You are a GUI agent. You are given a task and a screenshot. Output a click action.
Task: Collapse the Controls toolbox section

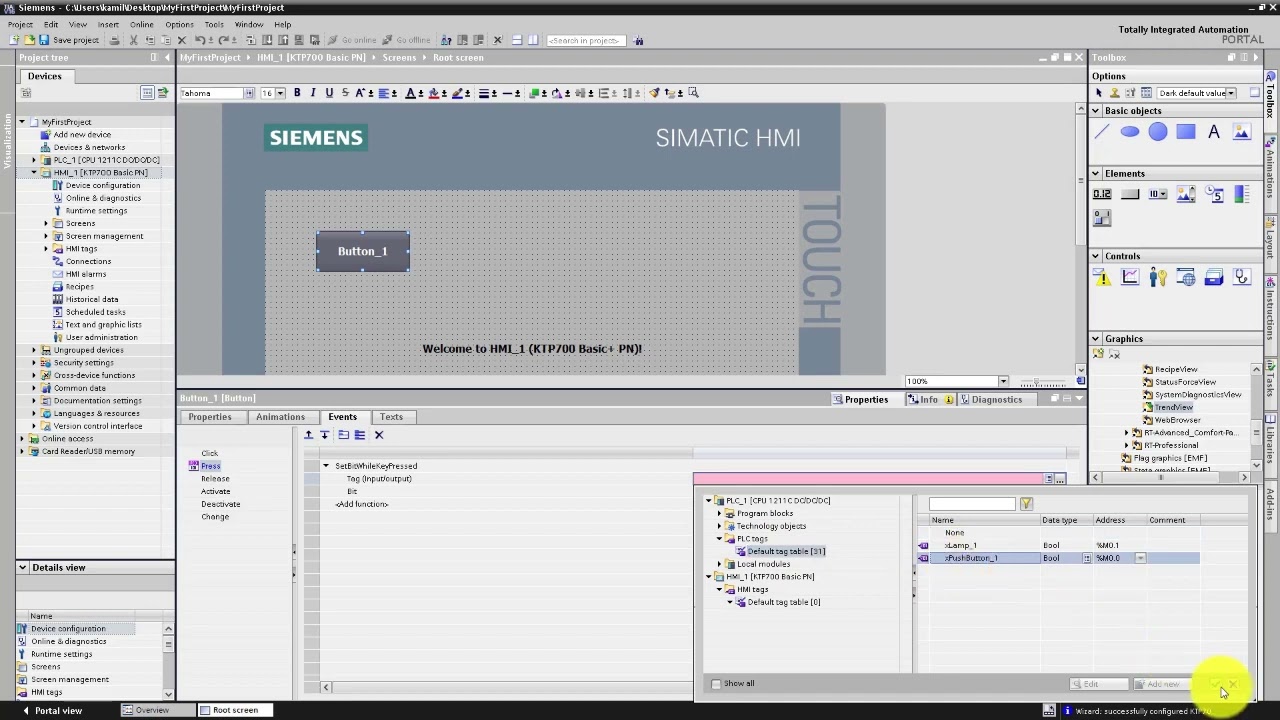1096,256
